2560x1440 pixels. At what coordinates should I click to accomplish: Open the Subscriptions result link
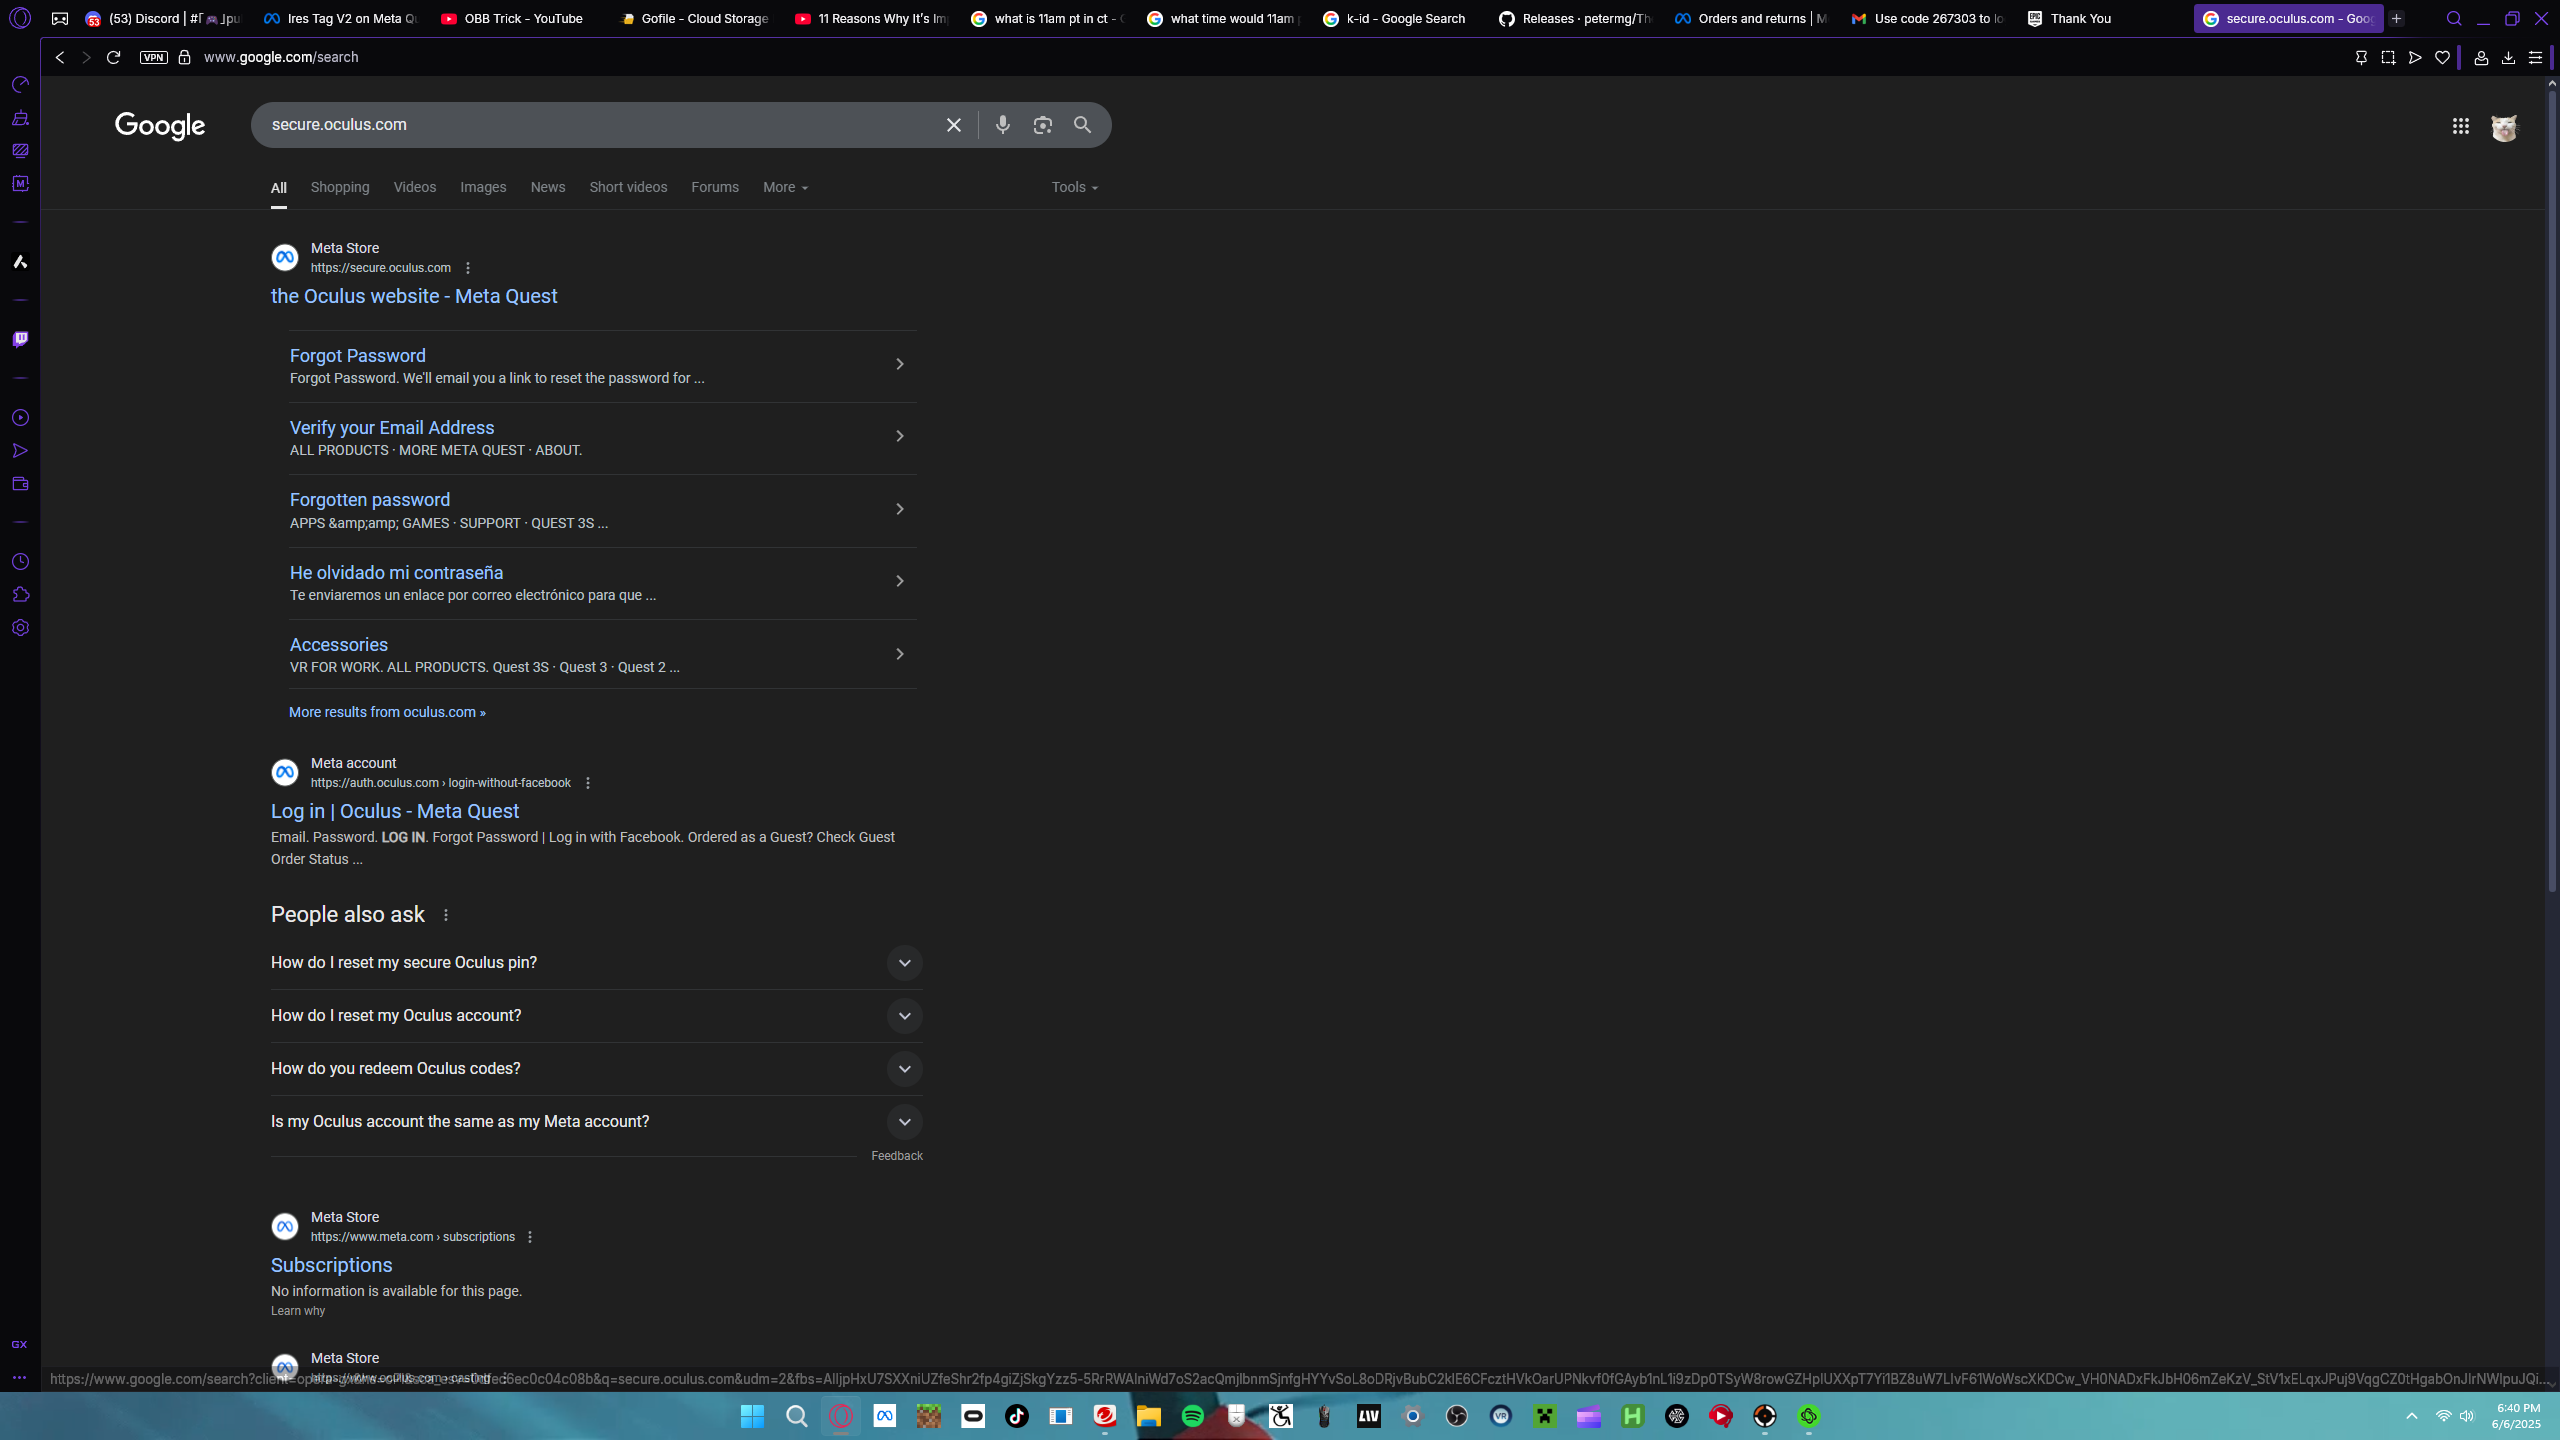point(332,1265)
